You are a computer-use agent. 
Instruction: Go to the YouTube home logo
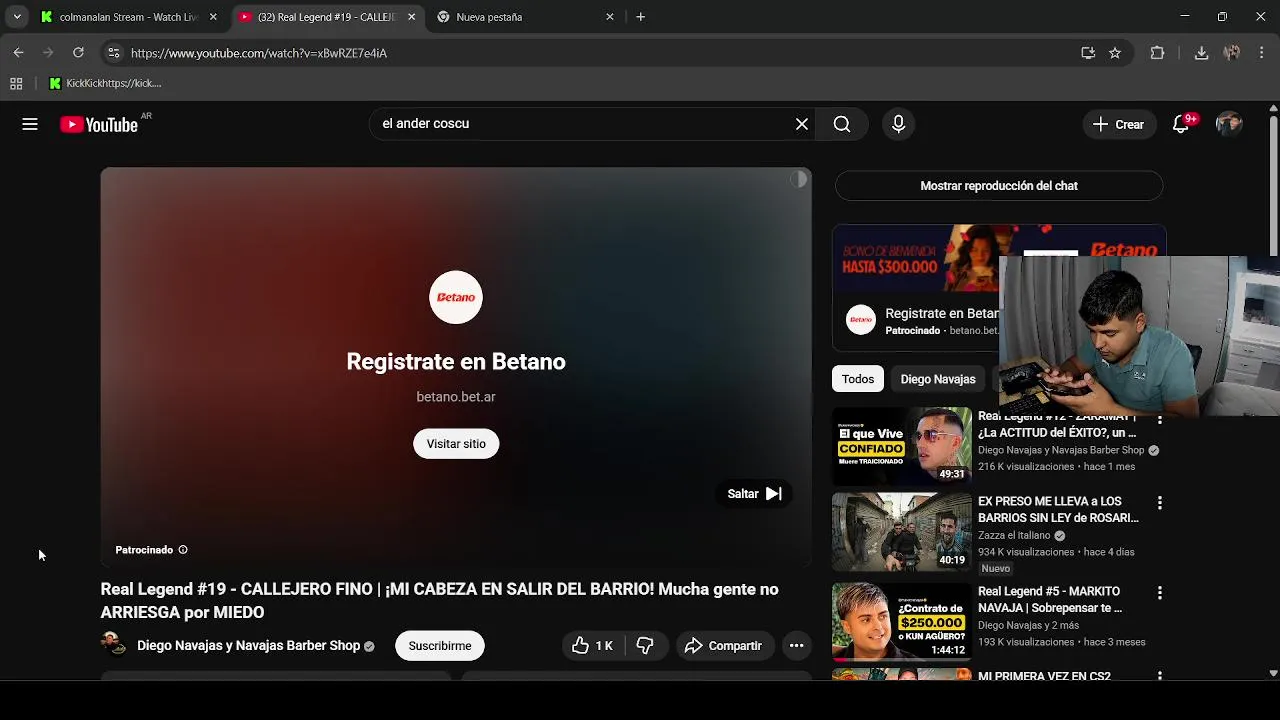(99, 124)
